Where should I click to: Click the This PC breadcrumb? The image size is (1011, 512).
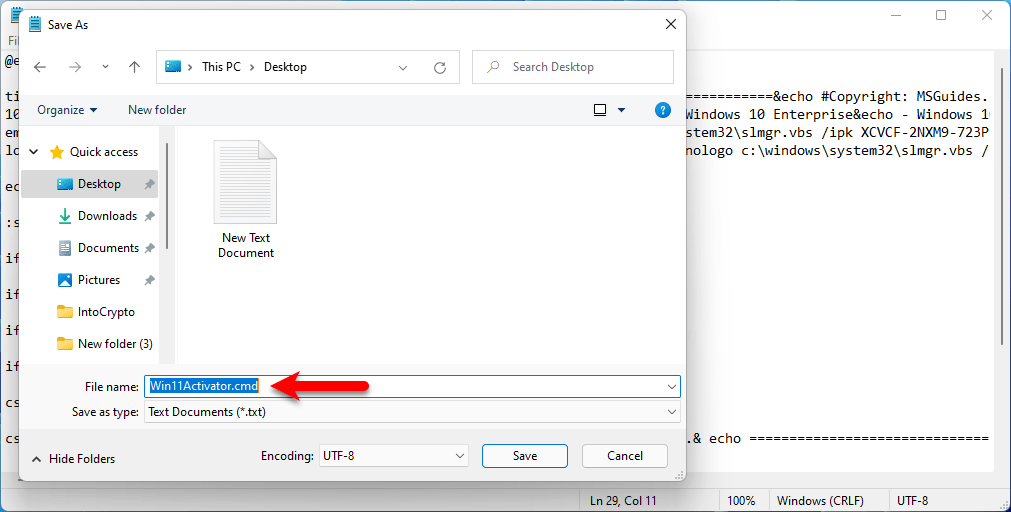point(221,67)
